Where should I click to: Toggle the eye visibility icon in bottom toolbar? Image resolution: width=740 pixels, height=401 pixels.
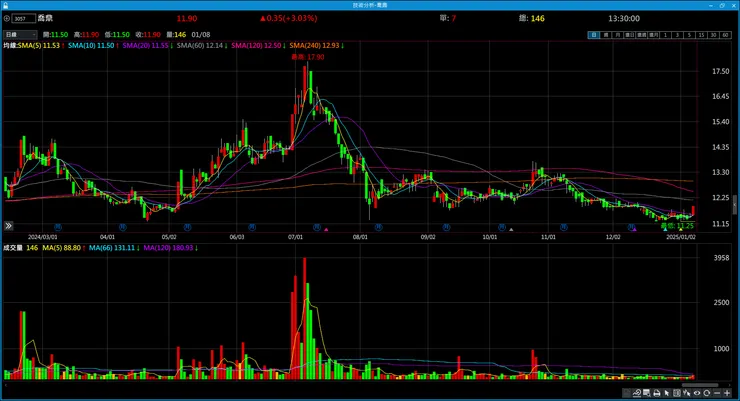[x=697, y=393]
